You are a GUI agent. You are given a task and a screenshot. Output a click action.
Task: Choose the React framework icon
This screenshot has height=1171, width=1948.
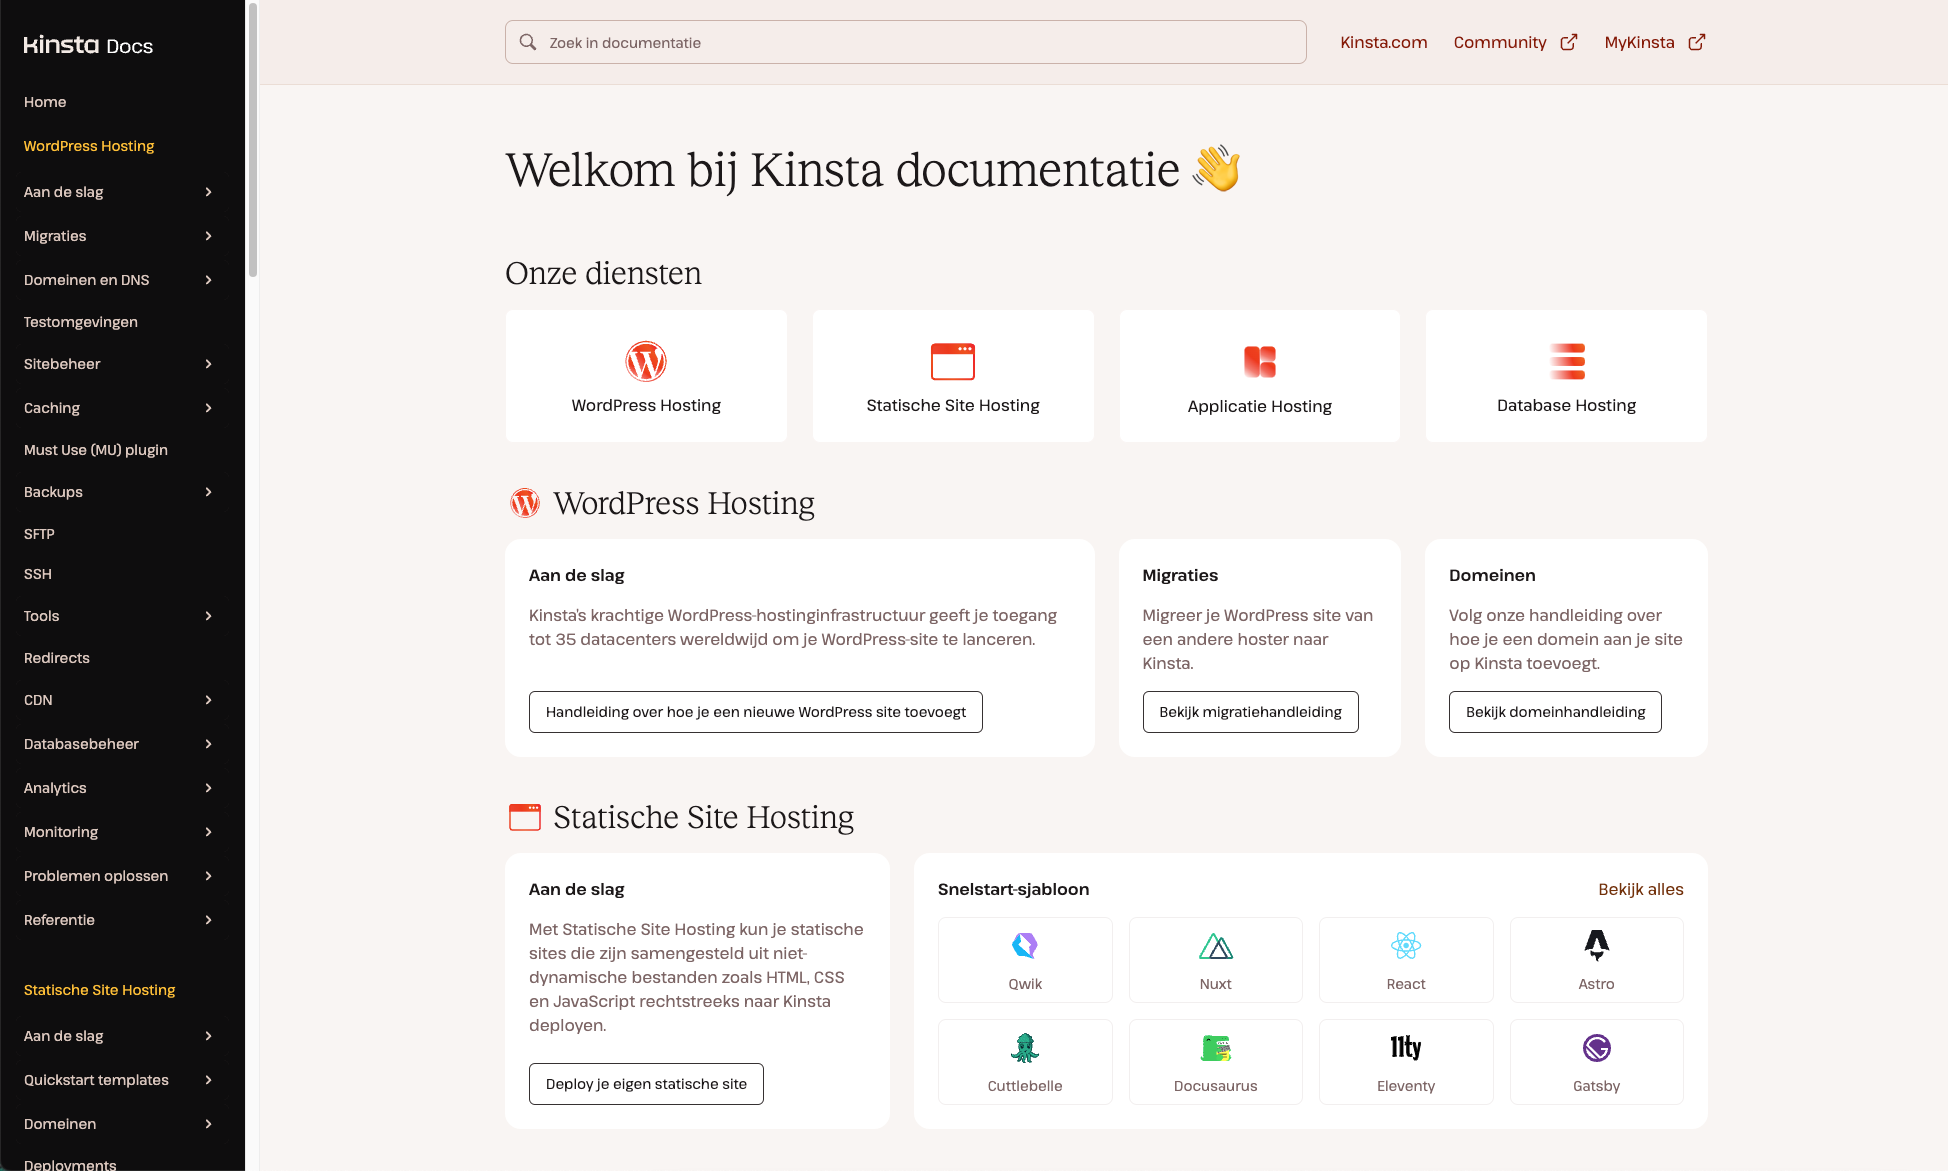pos(1405,944)
